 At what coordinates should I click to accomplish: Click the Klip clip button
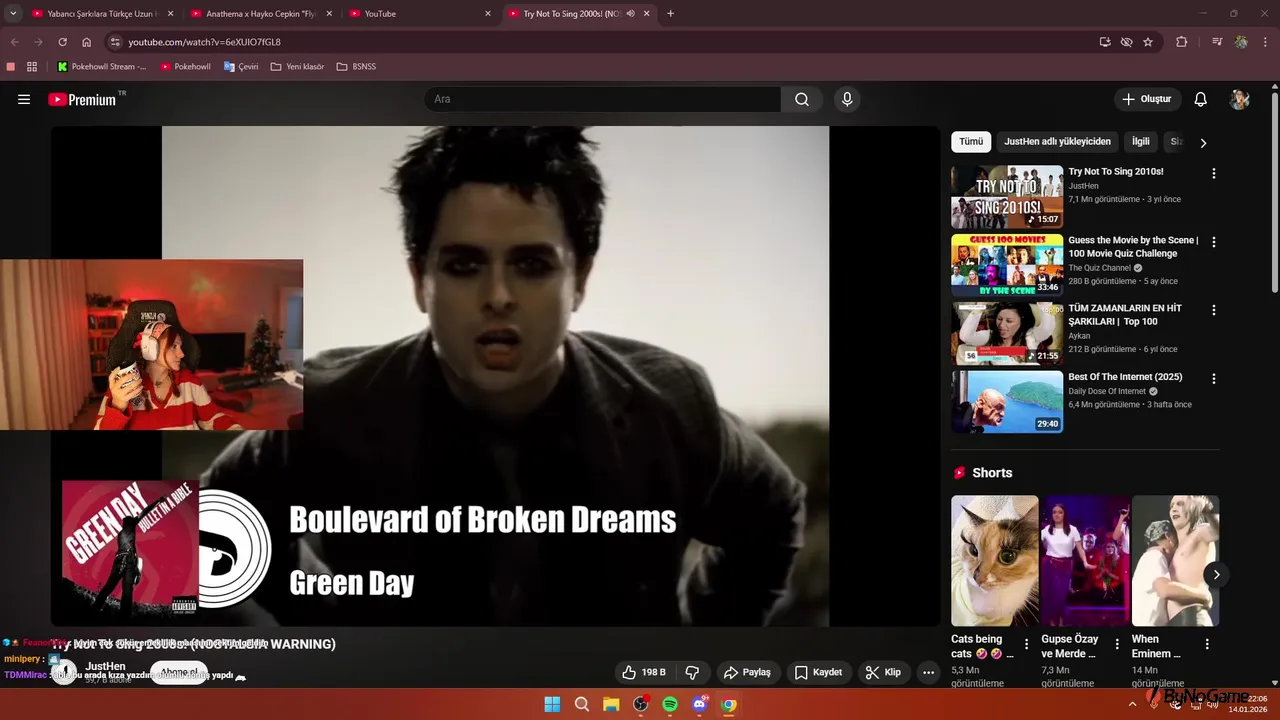tap(883, 672)
